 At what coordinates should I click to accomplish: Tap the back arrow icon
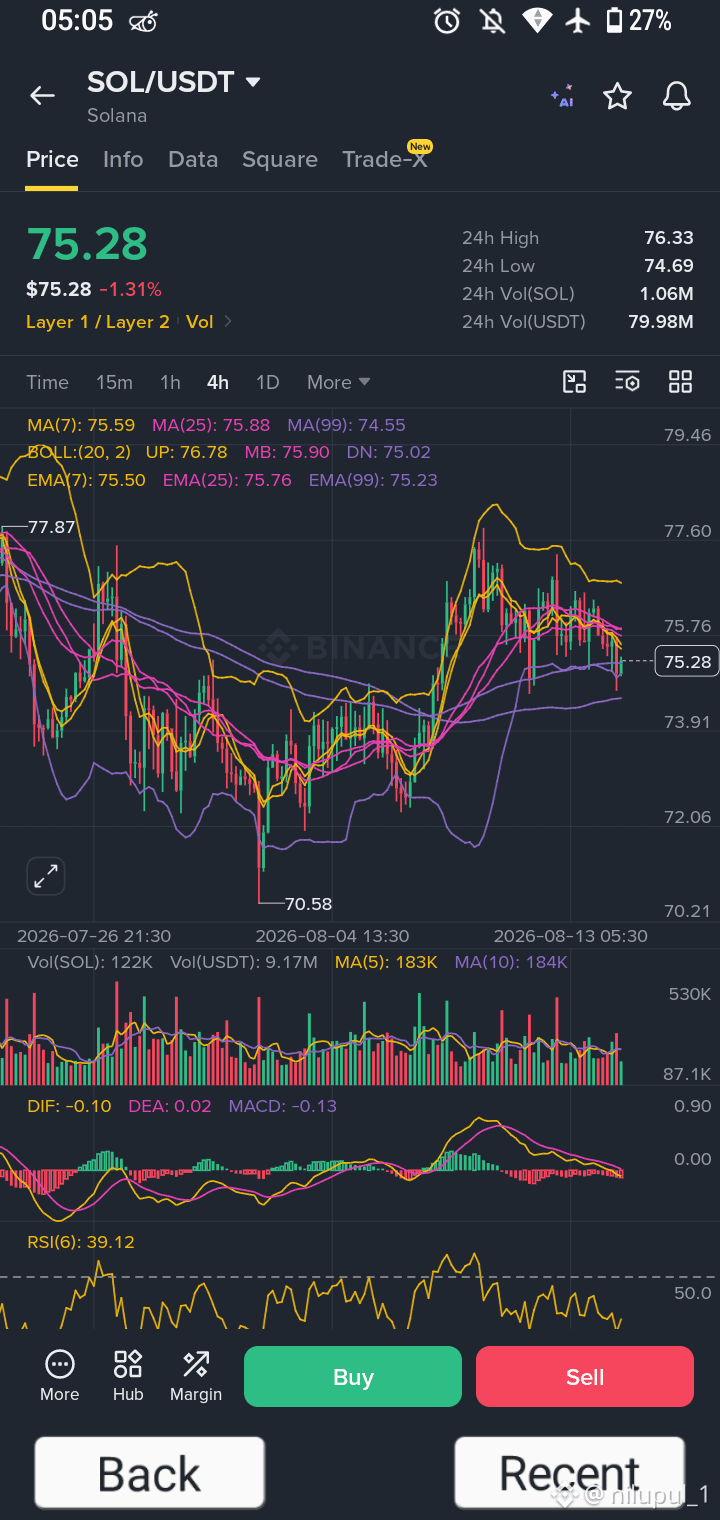click(42, 95)
